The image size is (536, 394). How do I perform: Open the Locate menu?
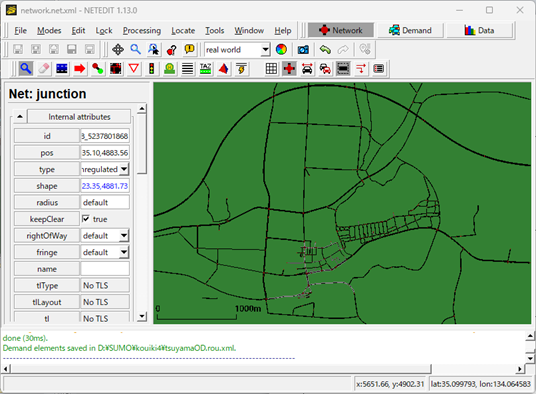(183, 30)
